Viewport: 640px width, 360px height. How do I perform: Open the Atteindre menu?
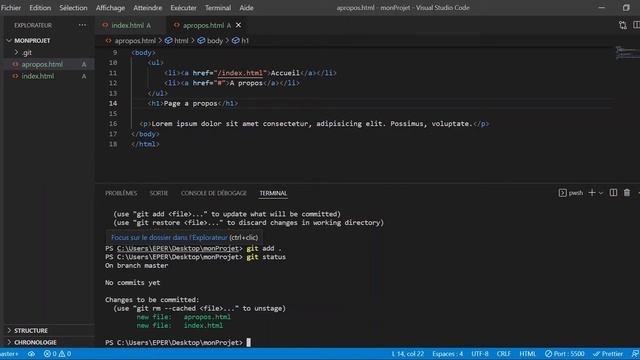pos(147,8)
